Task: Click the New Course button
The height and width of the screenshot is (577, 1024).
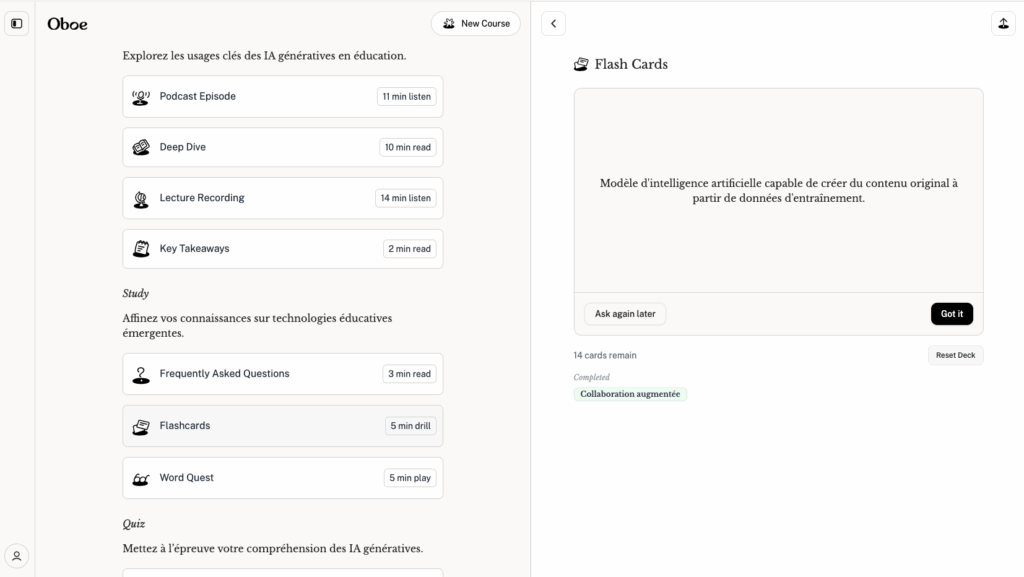Action: 476,23
